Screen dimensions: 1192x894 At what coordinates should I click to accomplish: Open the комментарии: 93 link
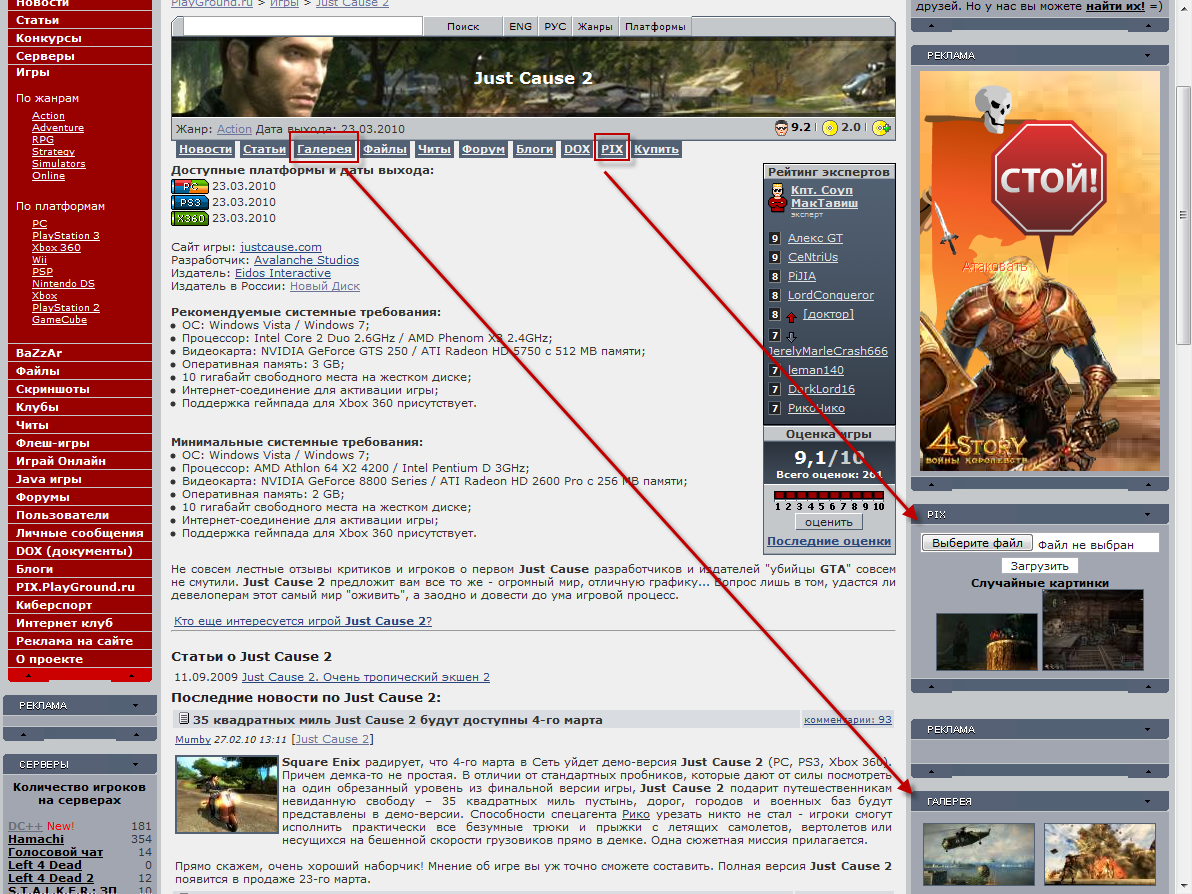(x=848, y=719)
